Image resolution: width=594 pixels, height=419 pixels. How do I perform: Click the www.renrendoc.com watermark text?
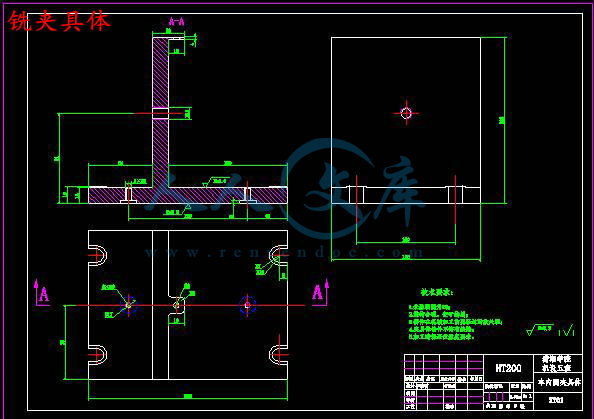284,252
